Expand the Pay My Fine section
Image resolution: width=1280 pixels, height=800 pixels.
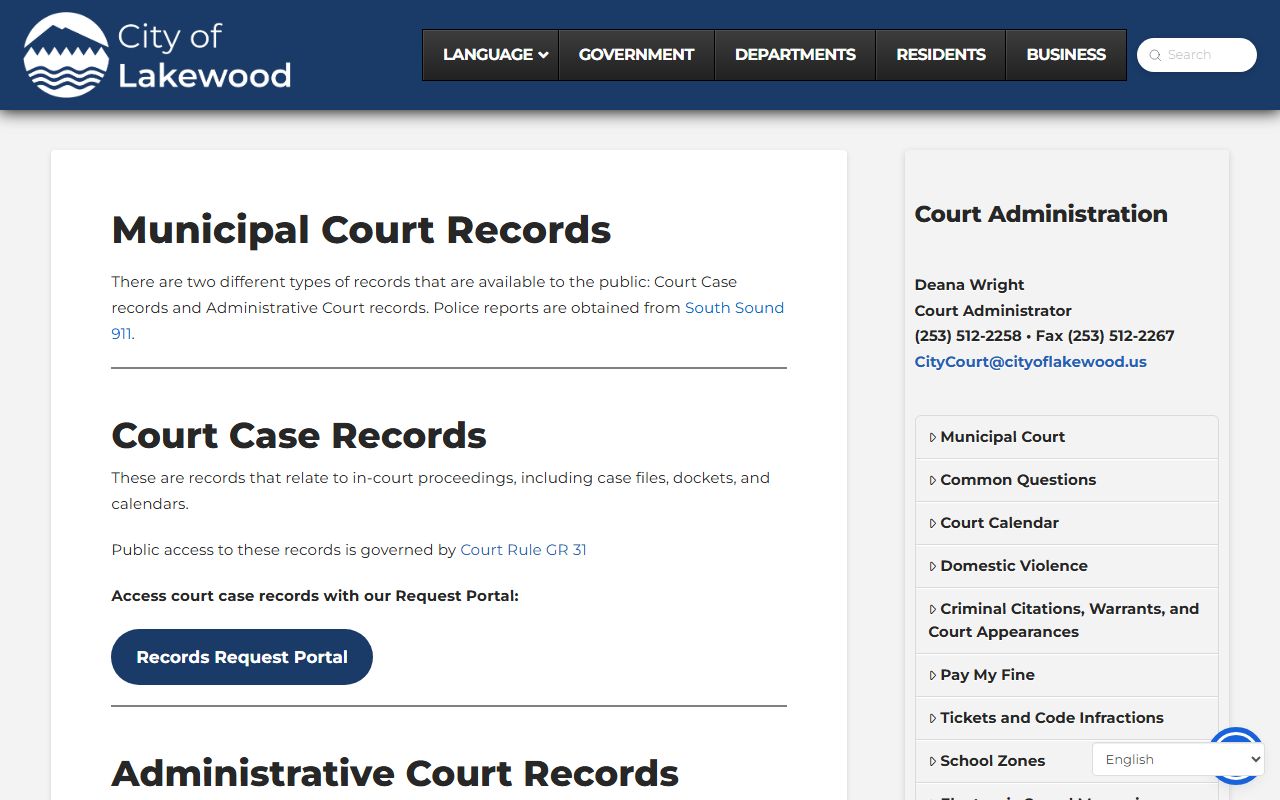pyautogui.click(x=987, y=675)
